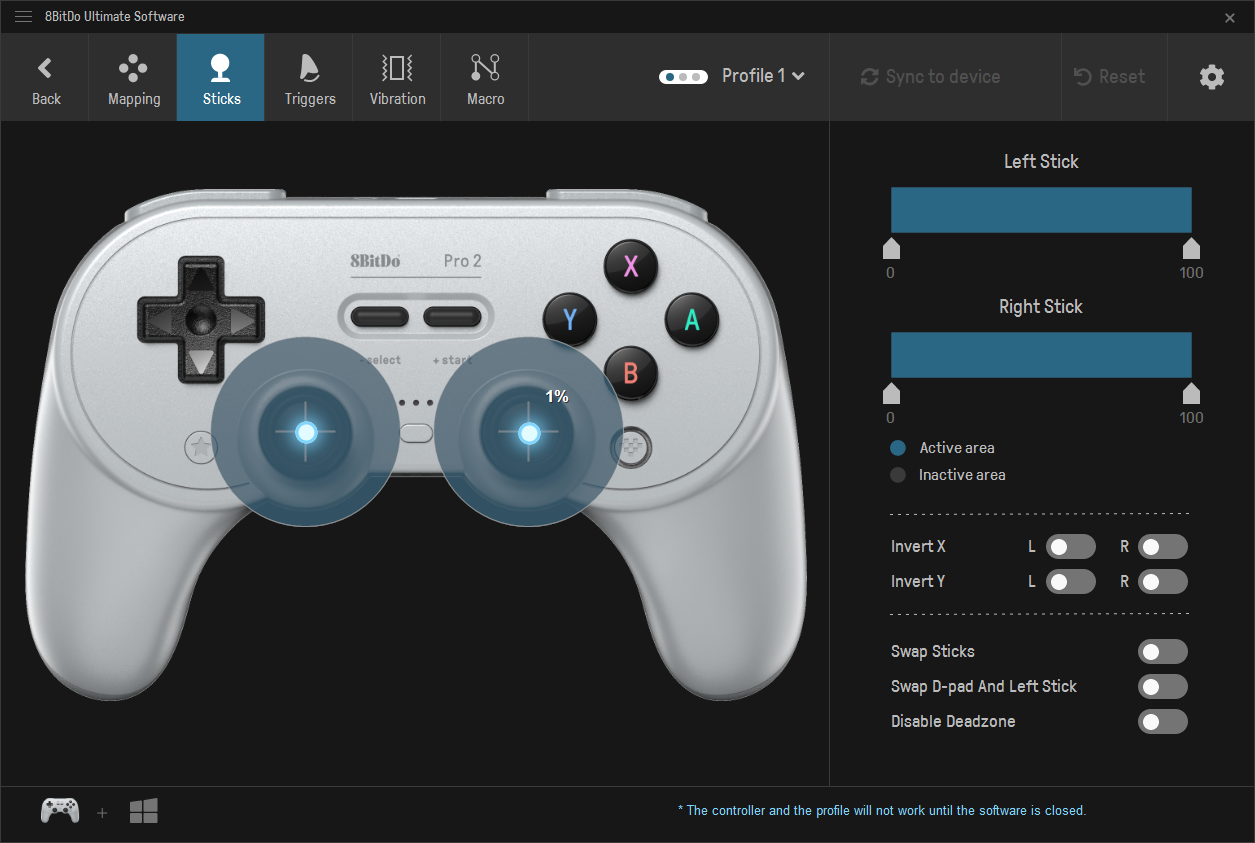1255x843 pixels.
Task: Click the Left Stick range bar
Action: pyautogui.click(x=1041, y=210)
